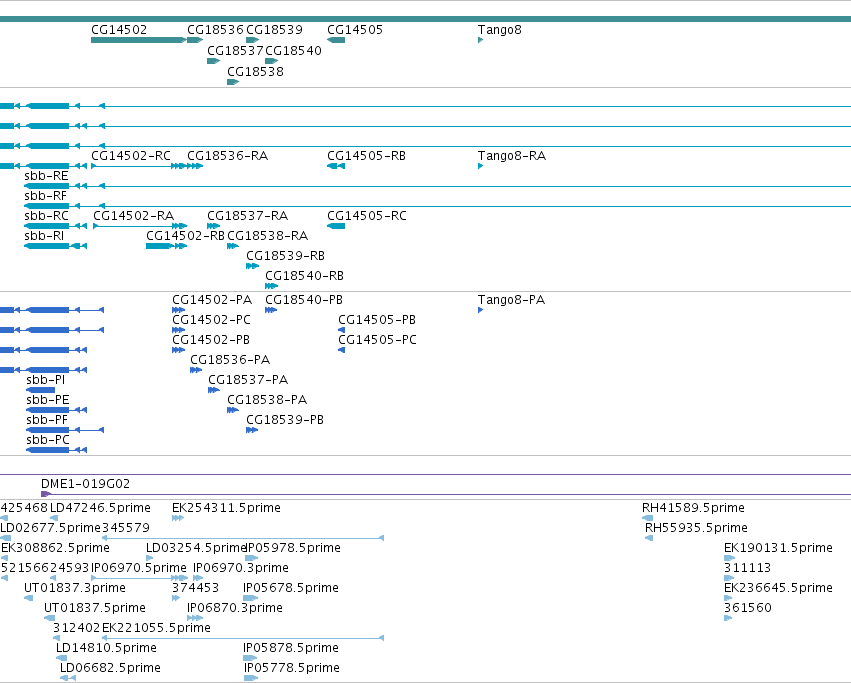
Task: Select the CG14502-PC protein label
Action: (211, 320)
